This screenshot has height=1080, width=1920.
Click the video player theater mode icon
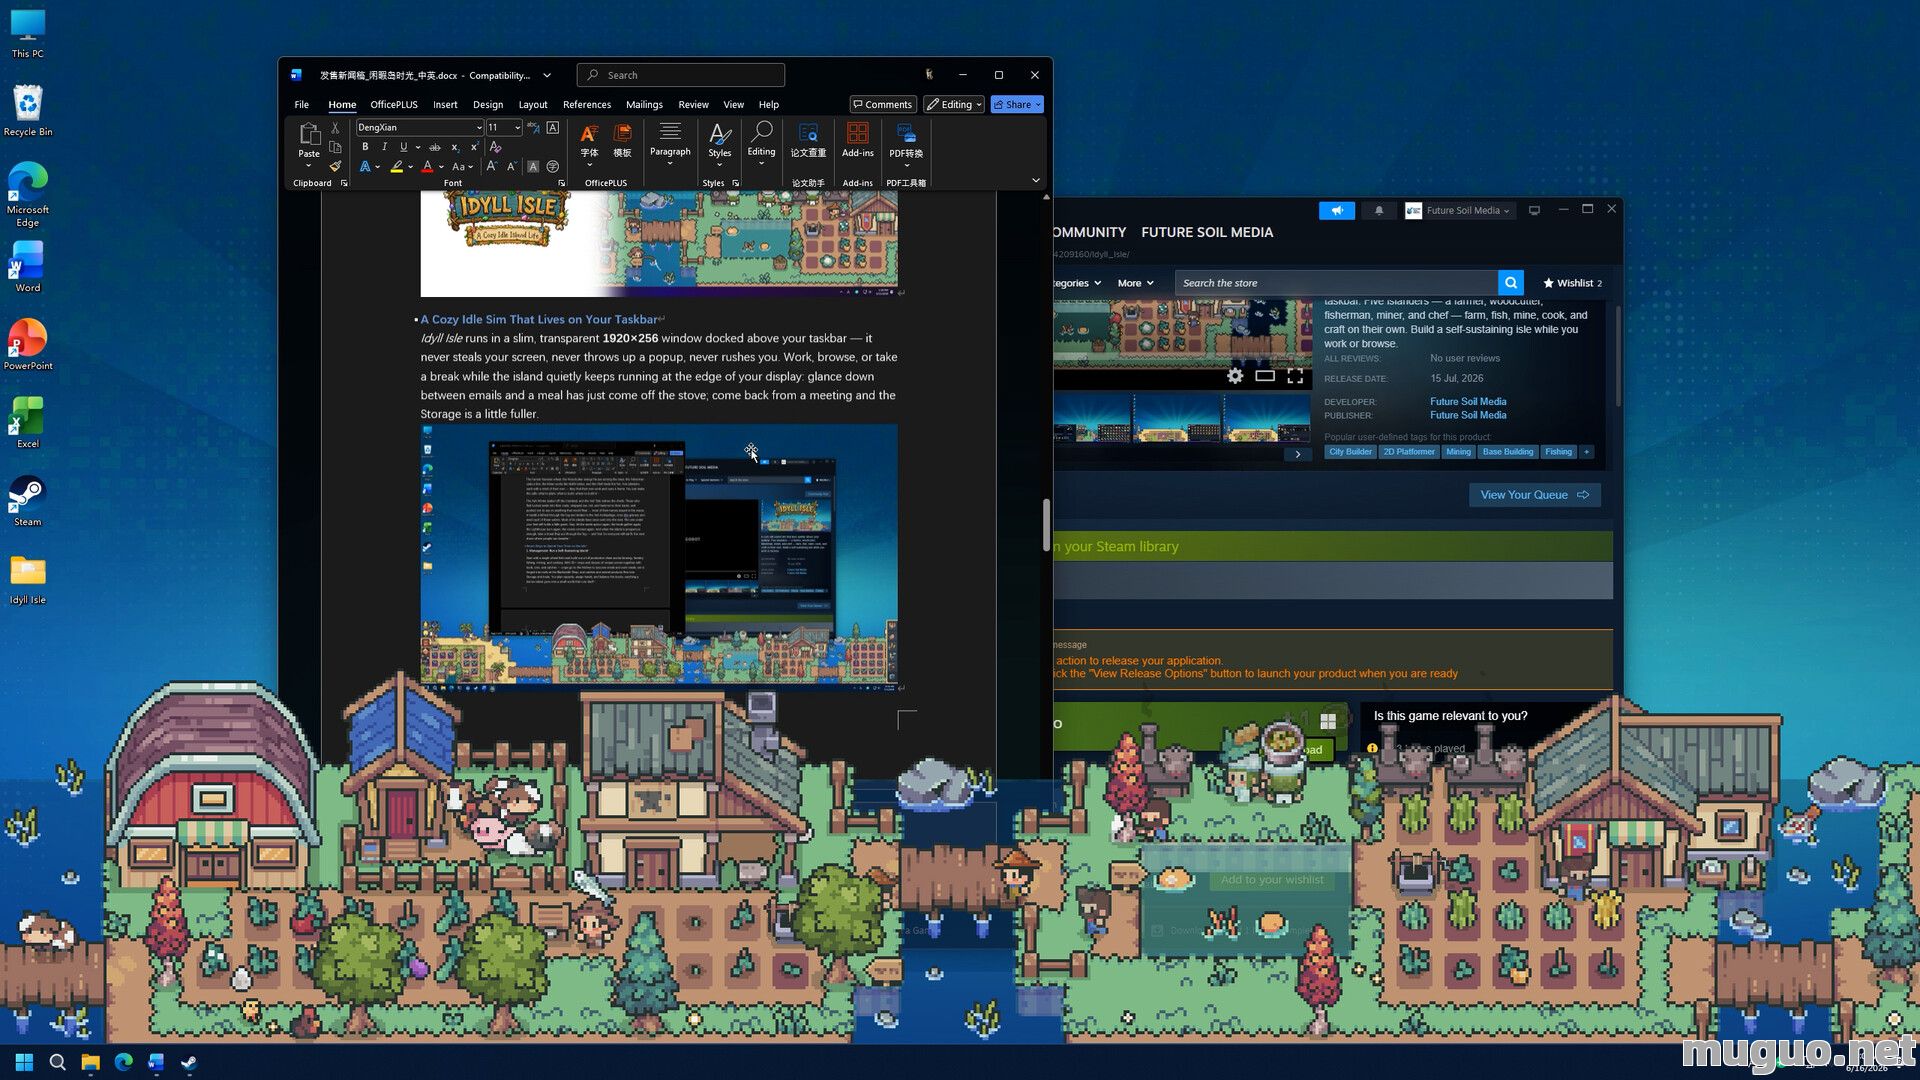(1265, 376)
